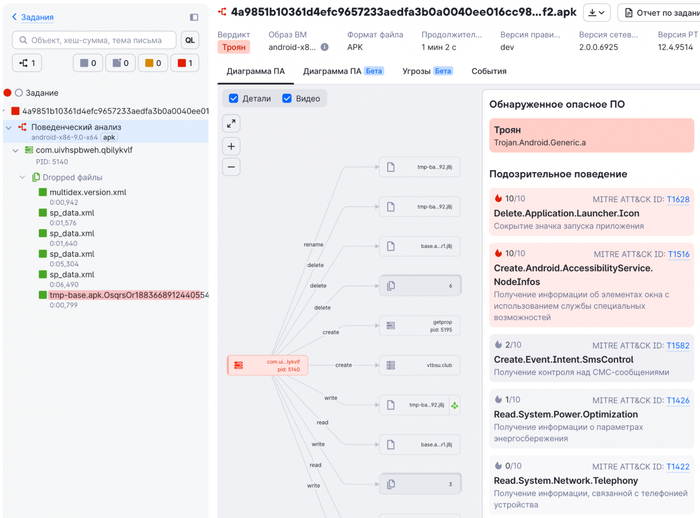
Task: Uncheck the Детали checkbox
Action: tap(233, 98)
